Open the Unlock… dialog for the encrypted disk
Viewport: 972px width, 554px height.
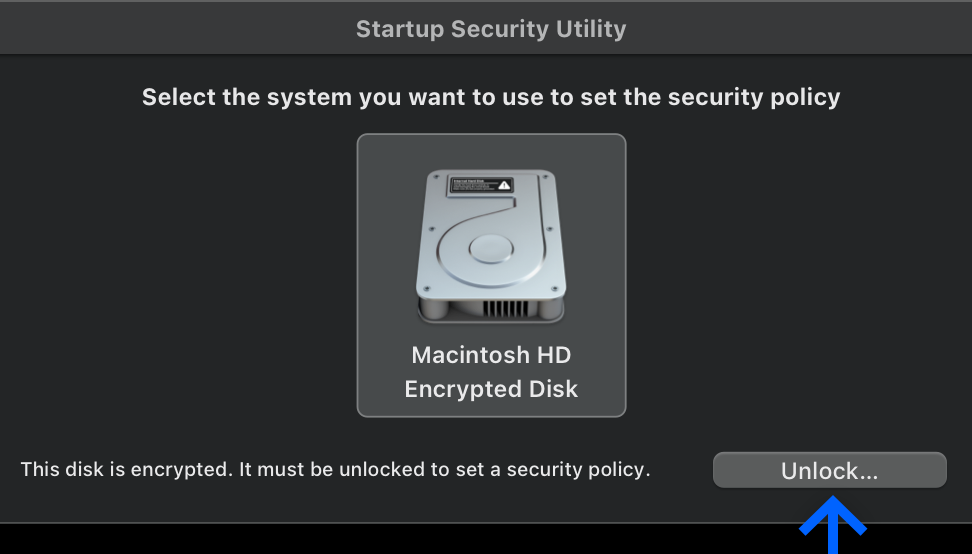829,470
